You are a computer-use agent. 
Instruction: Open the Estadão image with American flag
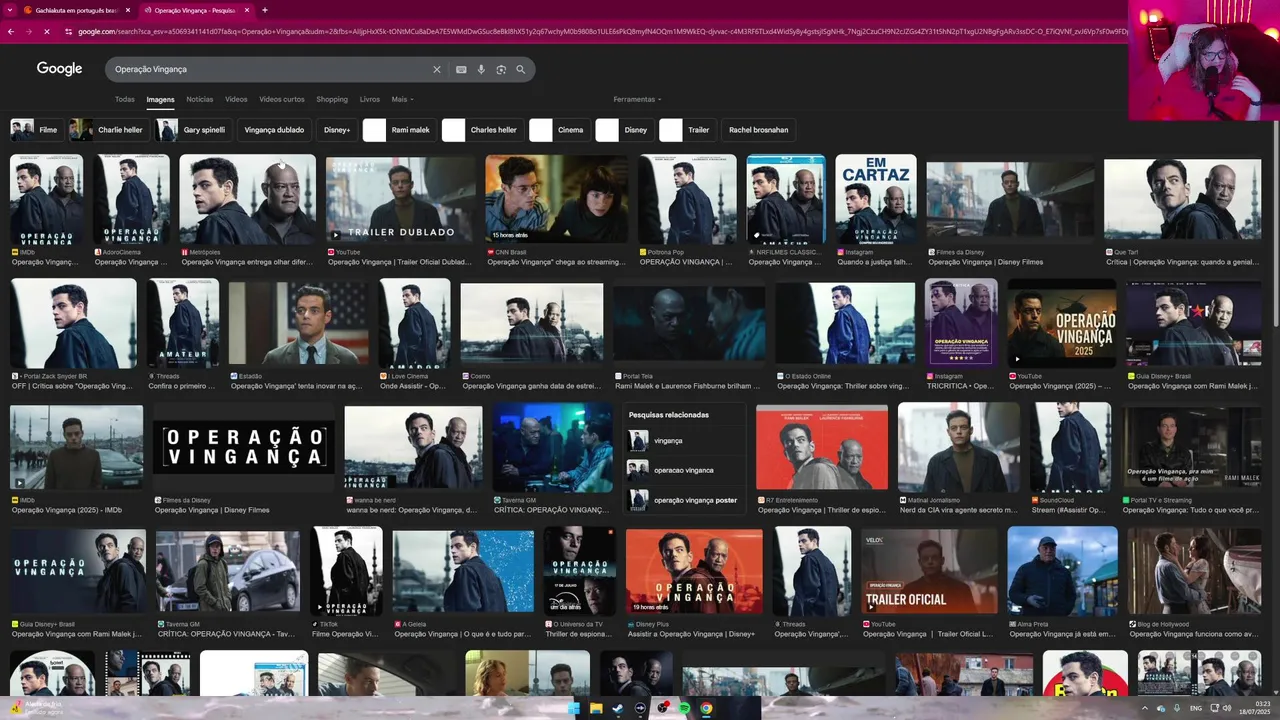pyautogui.click(x=299, y=324)
